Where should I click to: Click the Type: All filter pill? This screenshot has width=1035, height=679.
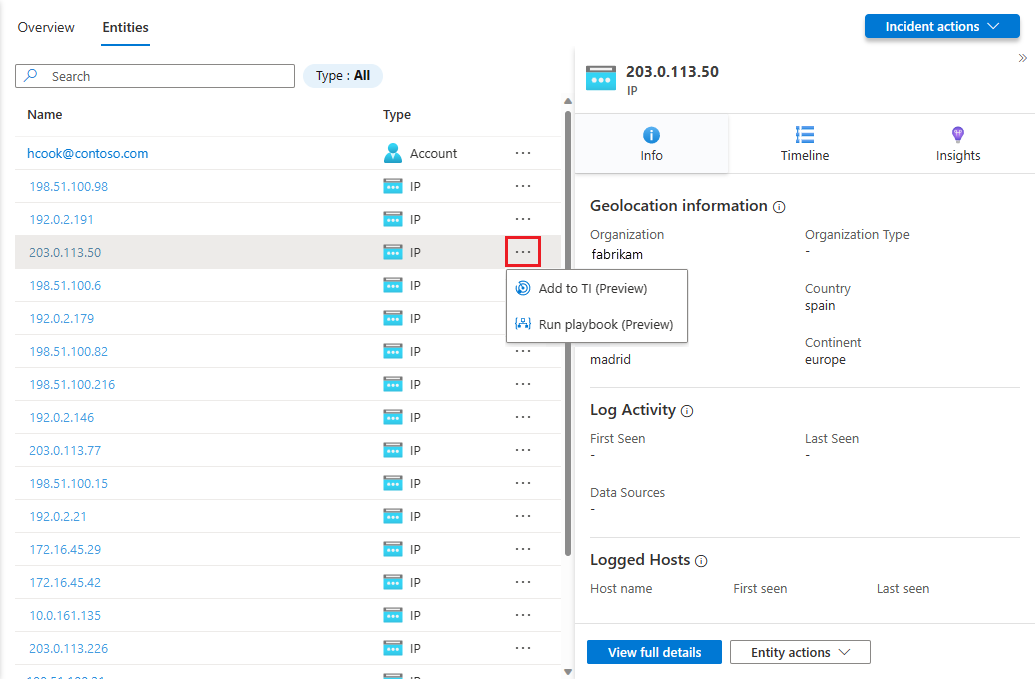pos(342,75)
